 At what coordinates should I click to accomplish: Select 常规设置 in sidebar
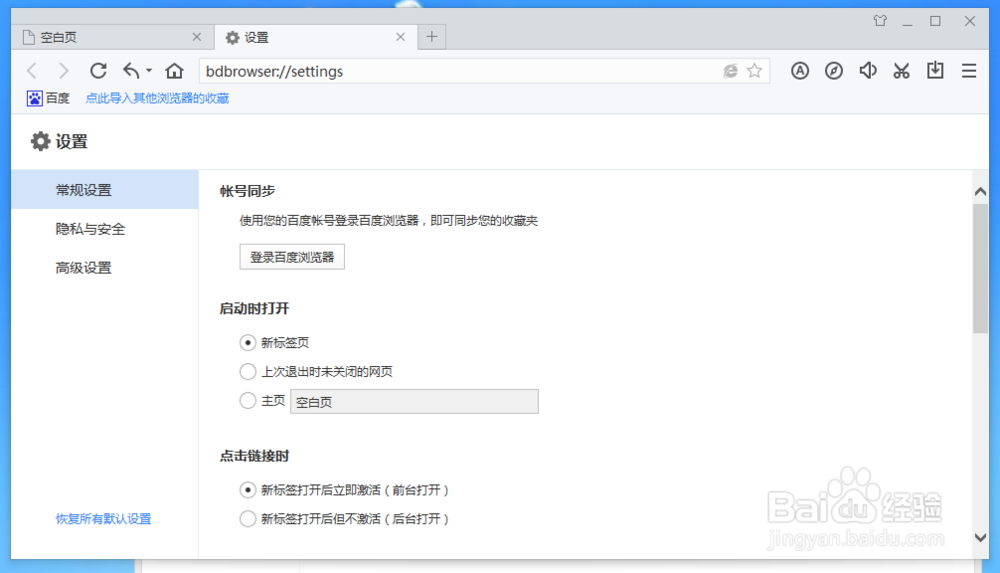click(x=105, y=190)
